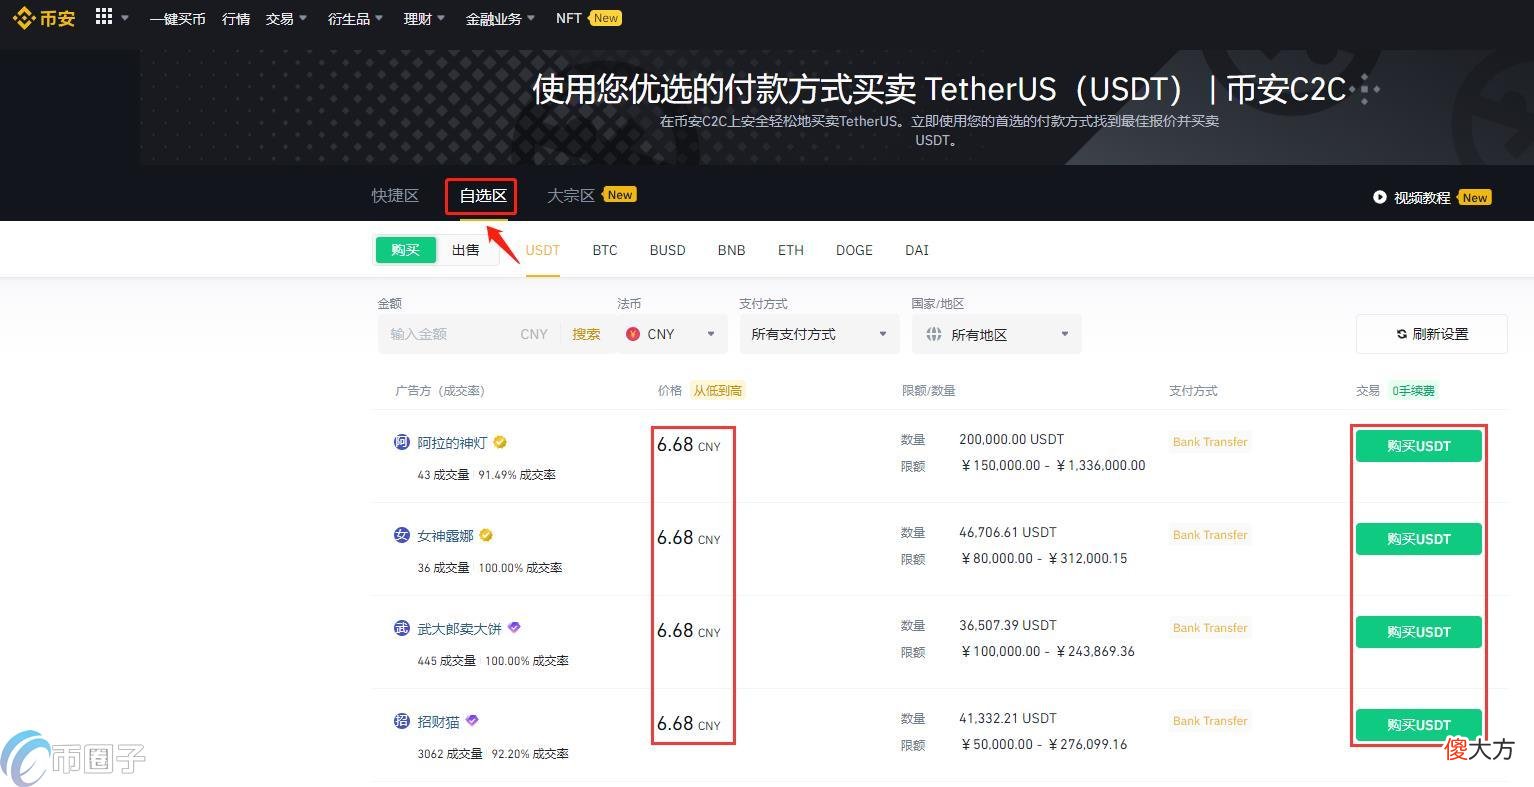
Task: Expand the 交易 menu
Action: pos(286,18)
